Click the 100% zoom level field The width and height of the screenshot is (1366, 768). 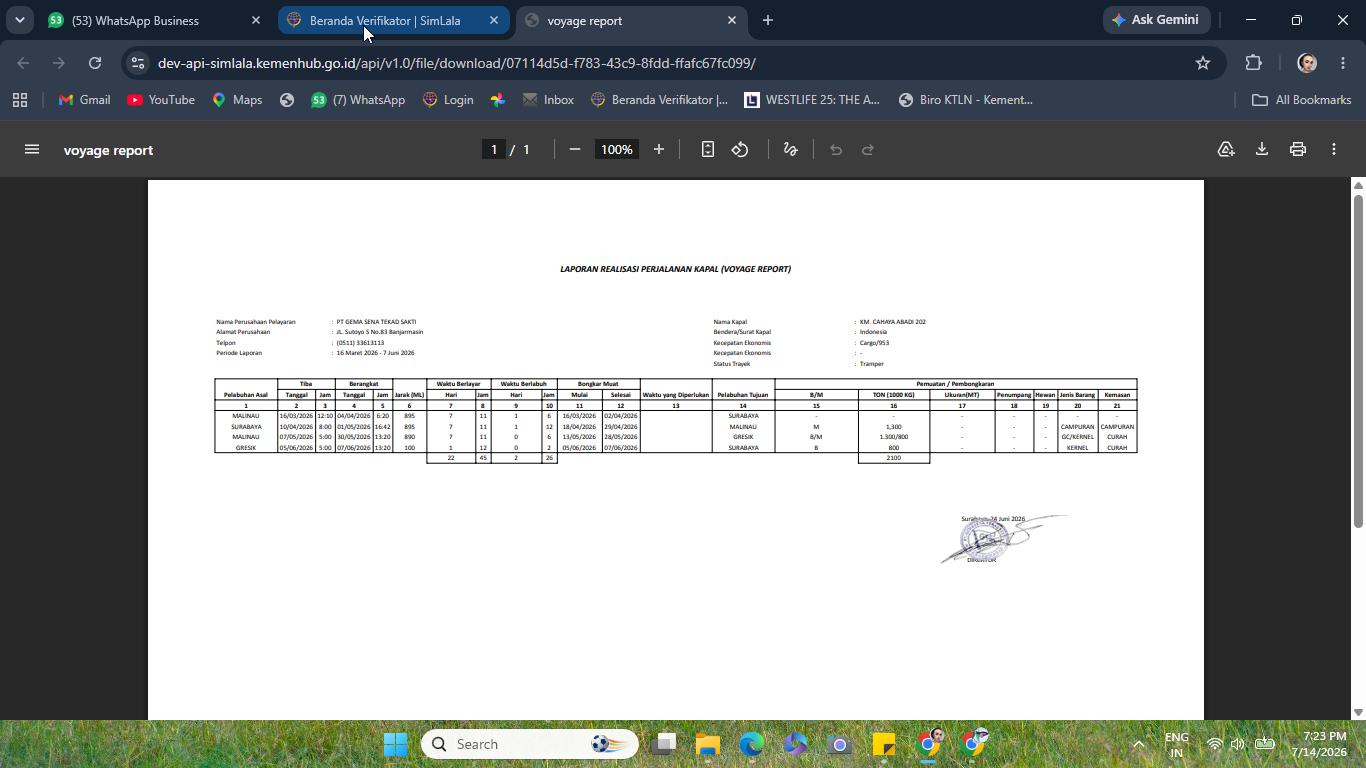pos(616,150)
